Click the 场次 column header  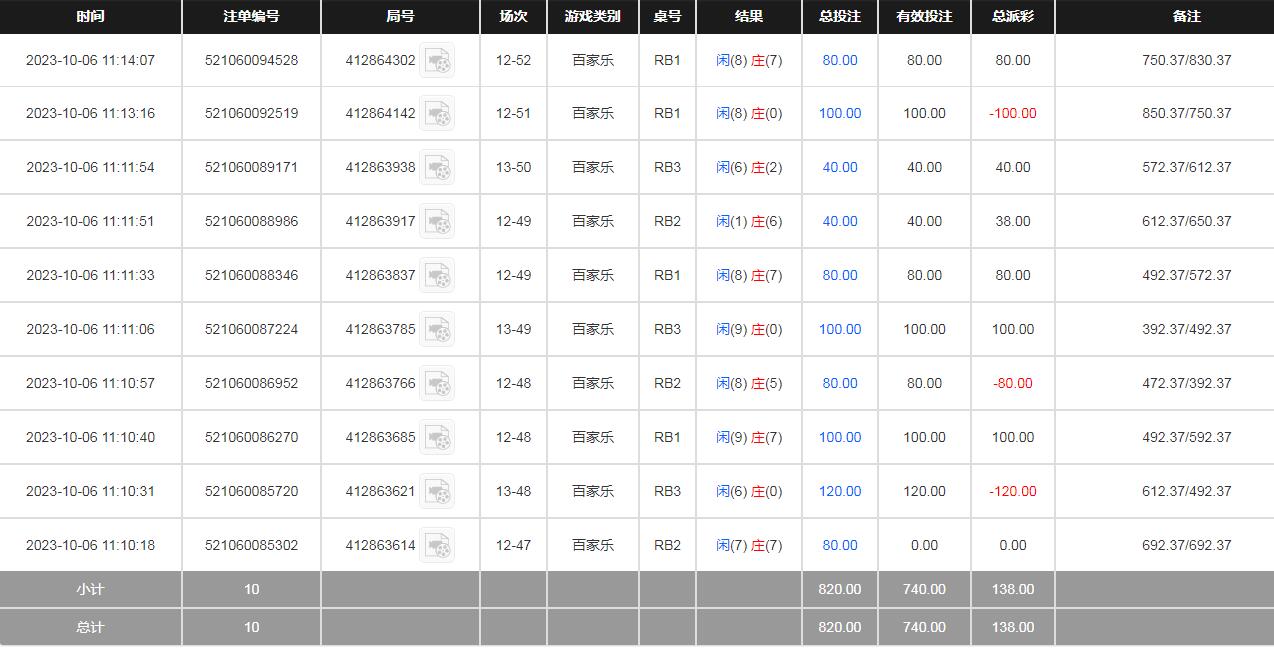coord(513,16)
